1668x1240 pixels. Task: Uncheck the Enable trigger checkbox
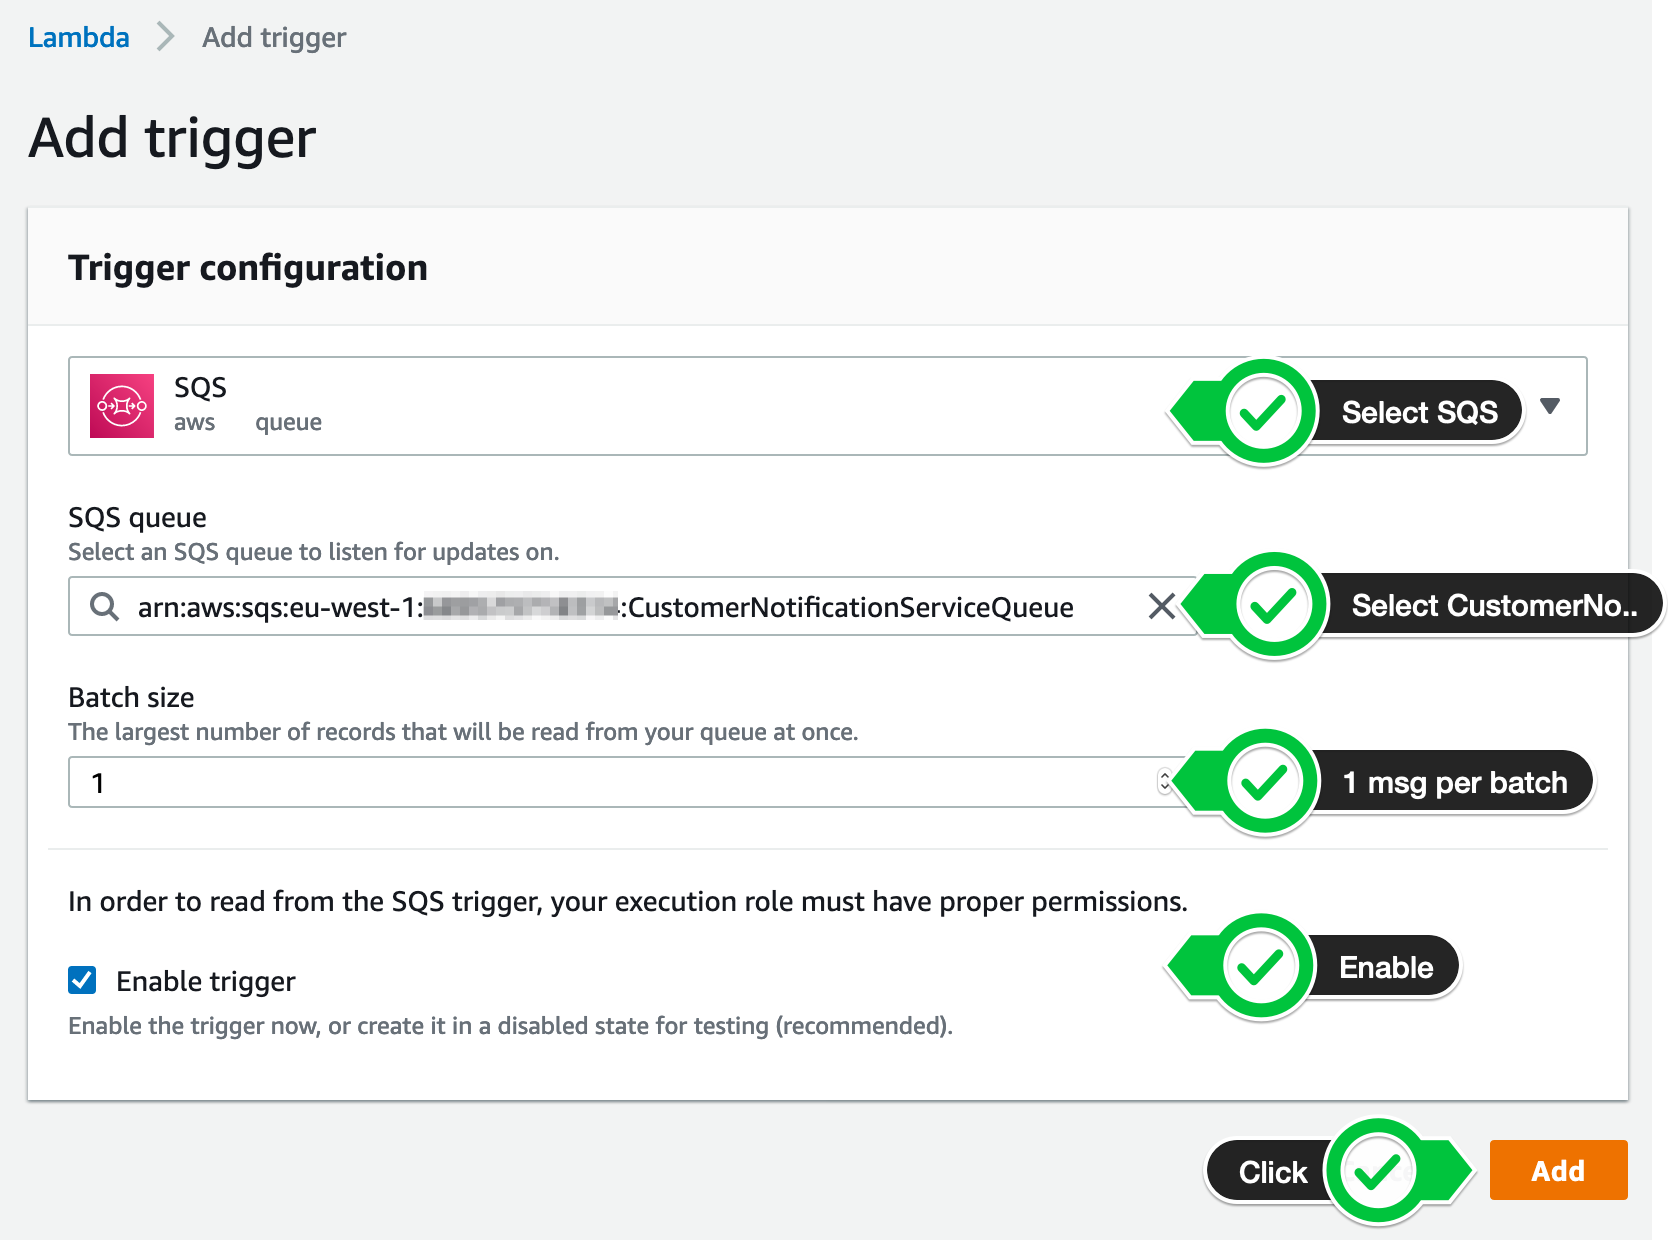82,980
